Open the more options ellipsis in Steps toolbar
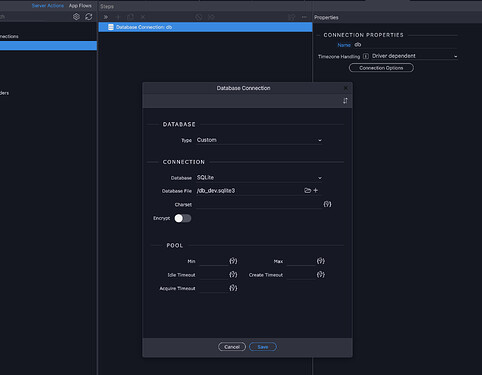This screenshot has width=482, height=375. point(304,17)
